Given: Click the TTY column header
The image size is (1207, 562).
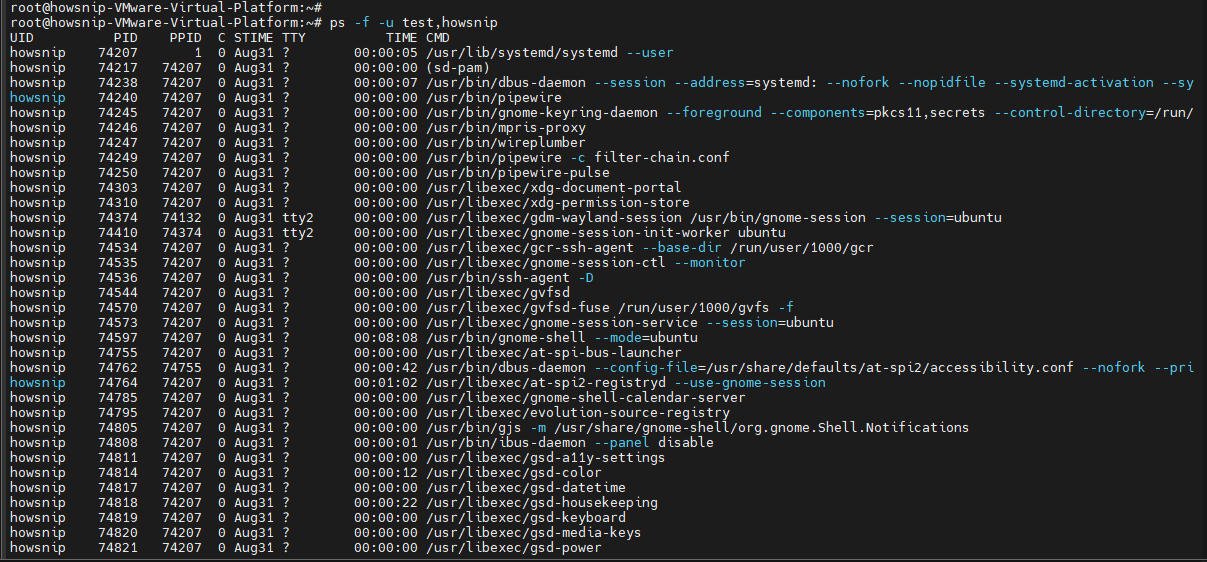Looking at the screenshot, I should [294, 38].
